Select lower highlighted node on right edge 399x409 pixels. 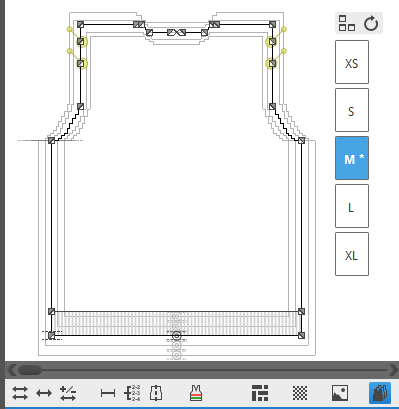click(272, 63)
